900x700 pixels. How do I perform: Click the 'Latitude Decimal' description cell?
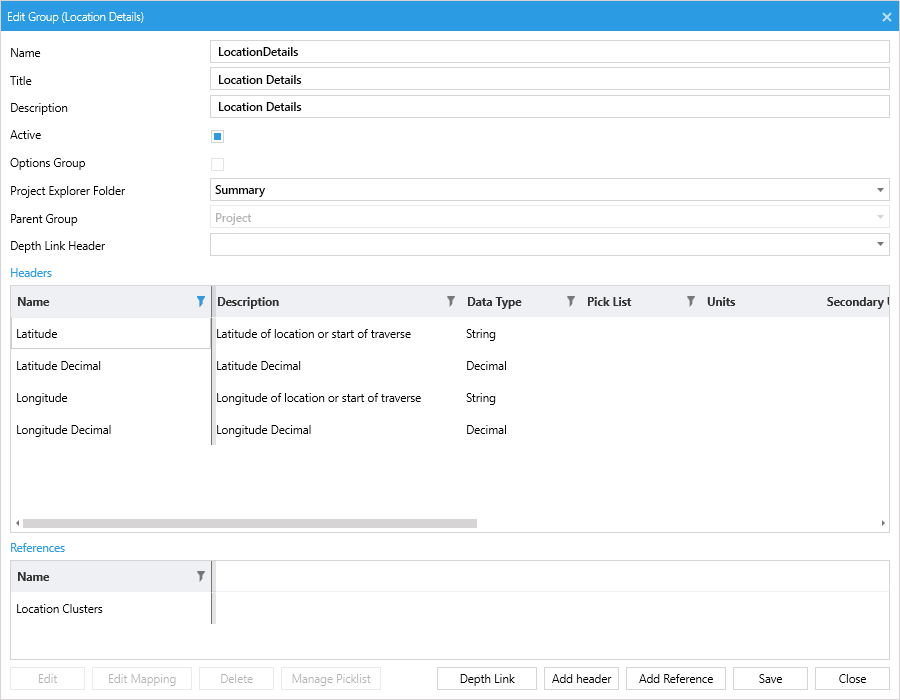[258, 365]
